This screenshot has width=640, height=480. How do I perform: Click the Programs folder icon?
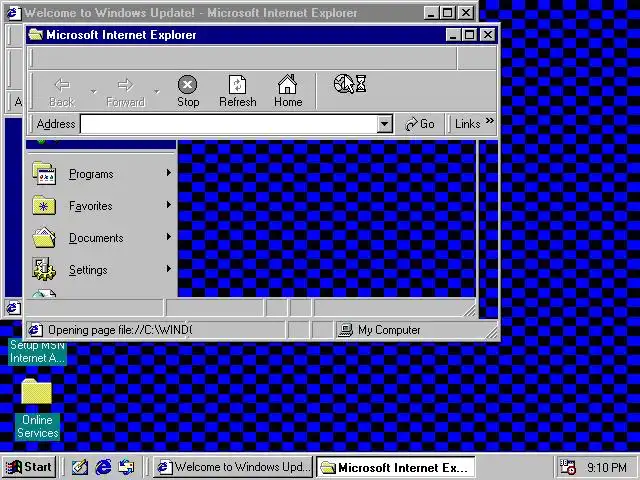[44, 173]
